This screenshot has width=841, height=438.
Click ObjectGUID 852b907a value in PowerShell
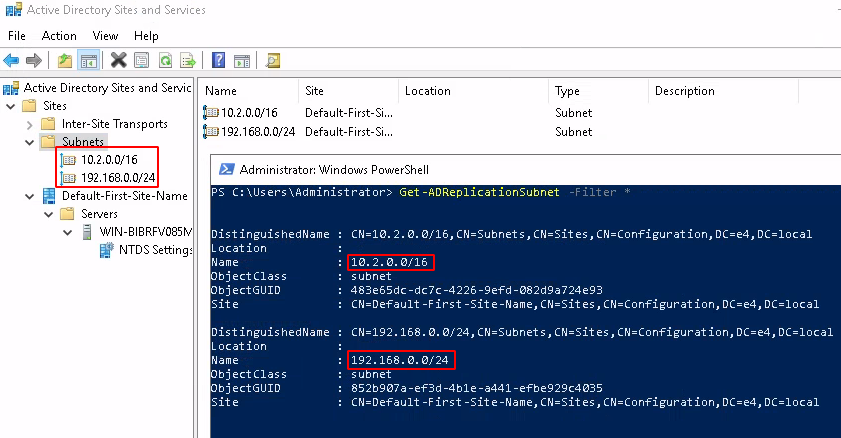click(476, 388)
